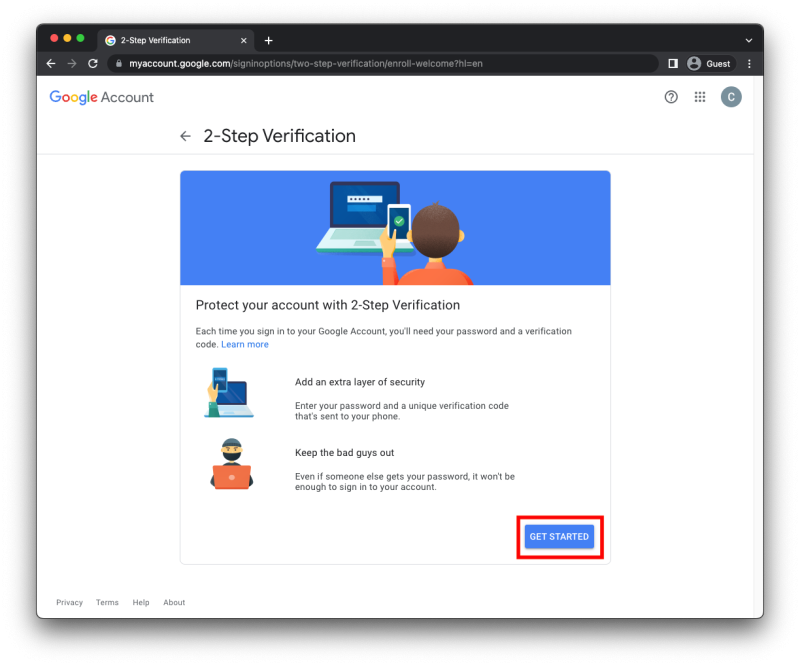This screenshot has height=666, width=800.
Task: Close the 2-Step Verification tab
Action: click(x=243, y=40)
